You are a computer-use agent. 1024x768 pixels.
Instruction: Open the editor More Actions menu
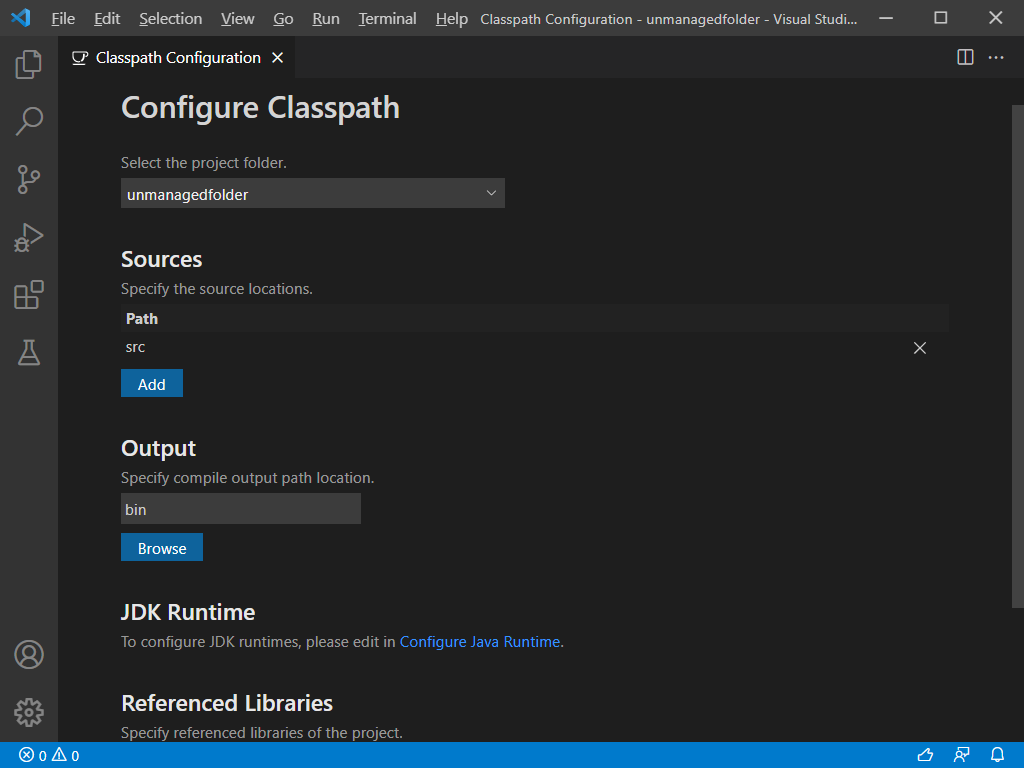coord(995,57)
